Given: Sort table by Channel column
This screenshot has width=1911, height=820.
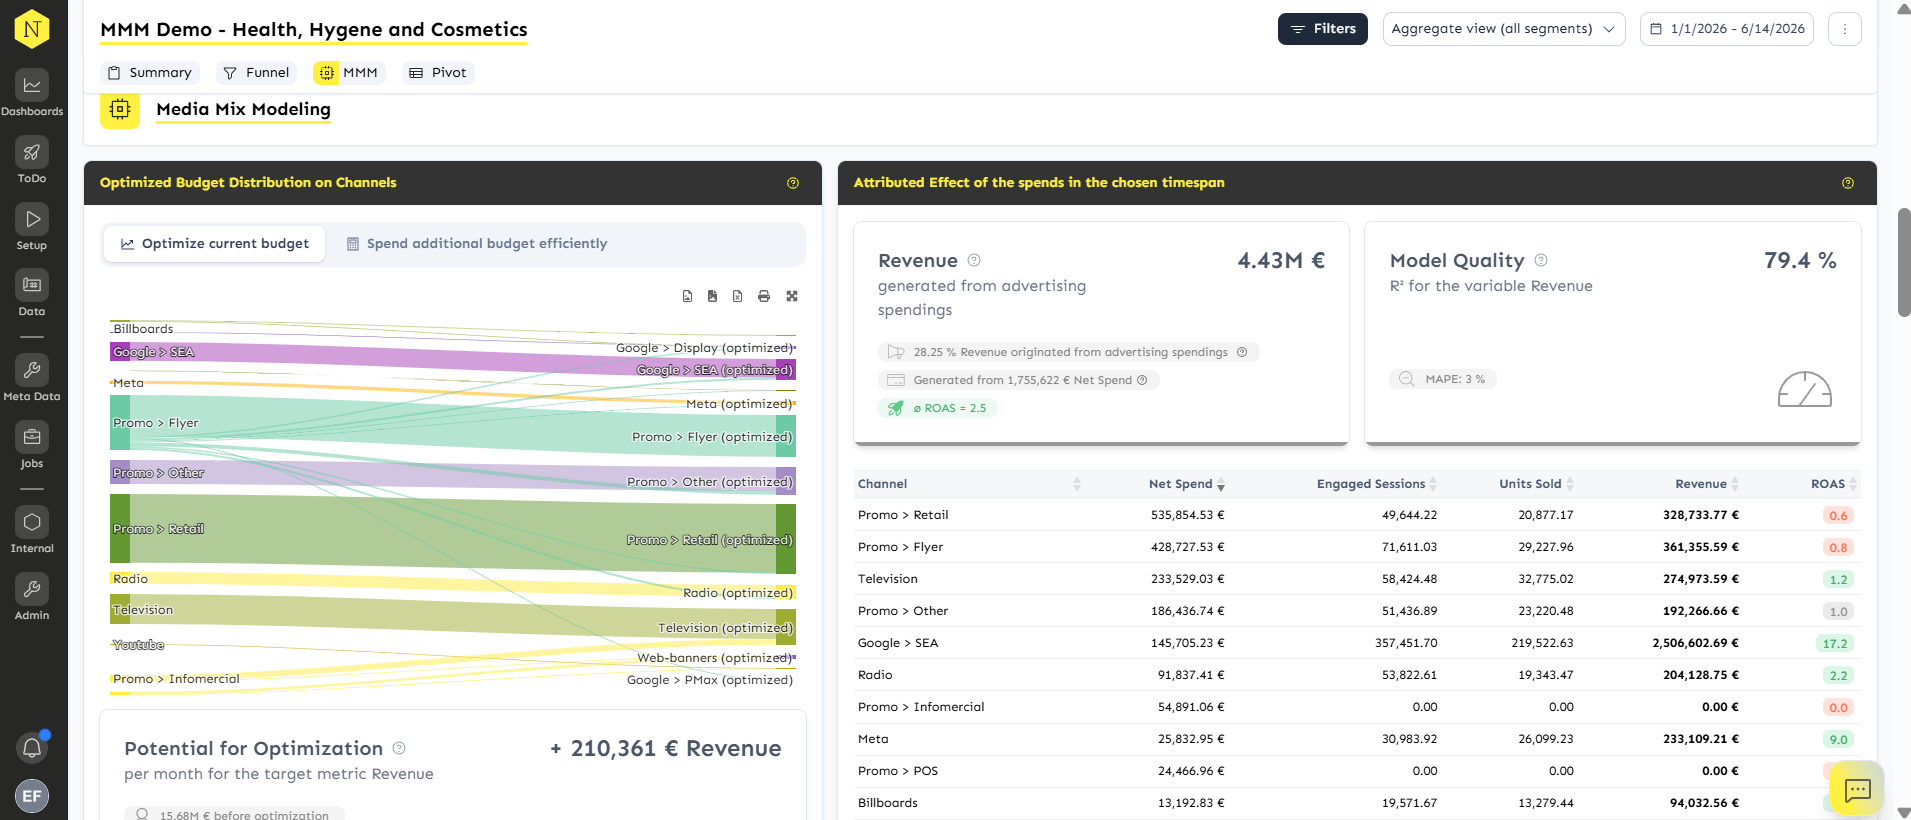Looking at the screenshot, I should (969, 484).
